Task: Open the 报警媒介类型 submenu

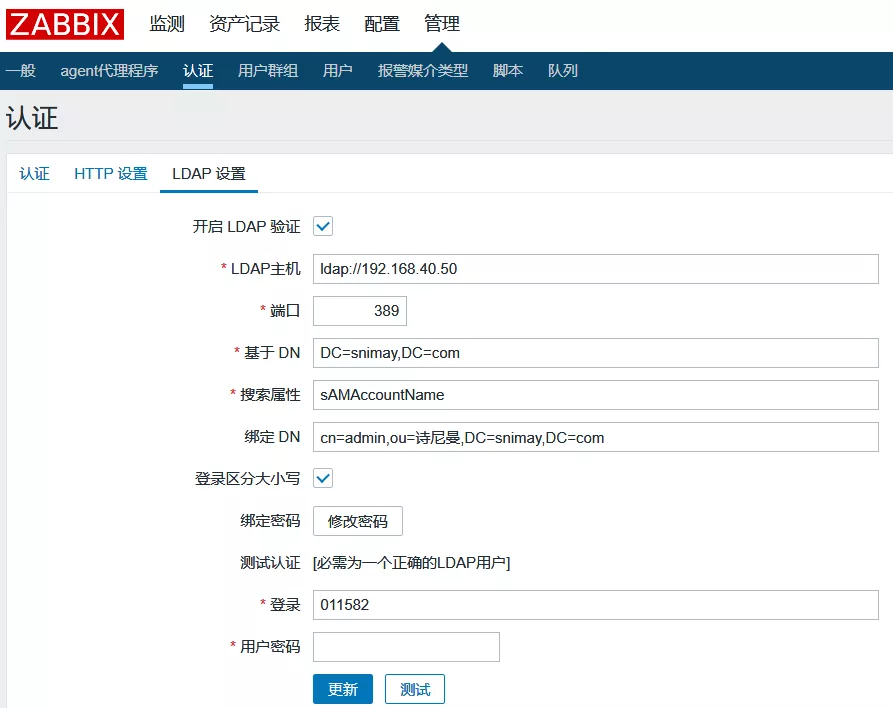Action: [423, 71]
